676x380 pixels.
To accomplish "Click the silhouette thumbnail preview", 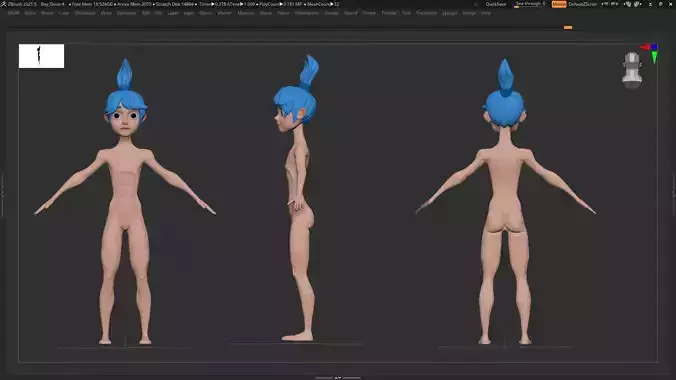I will [x=41, y=56].
